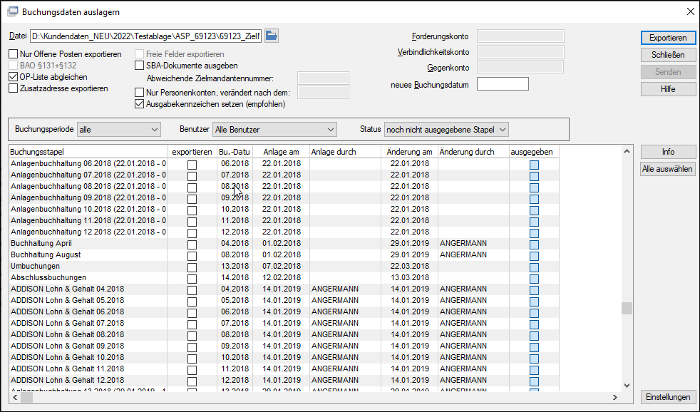Sort by Anlage am column header

click(x=281, y=152)
